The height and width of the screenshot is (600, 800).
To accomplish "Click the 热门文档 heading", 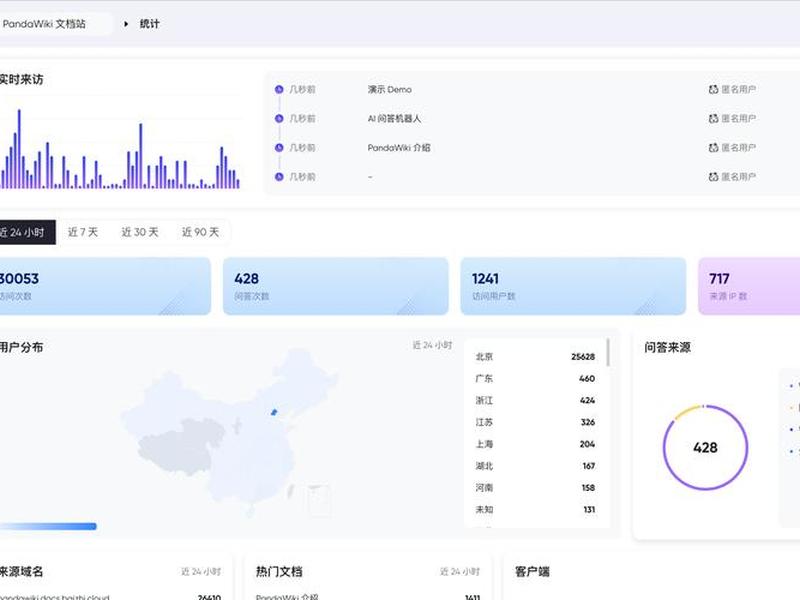I will point(279,571).
